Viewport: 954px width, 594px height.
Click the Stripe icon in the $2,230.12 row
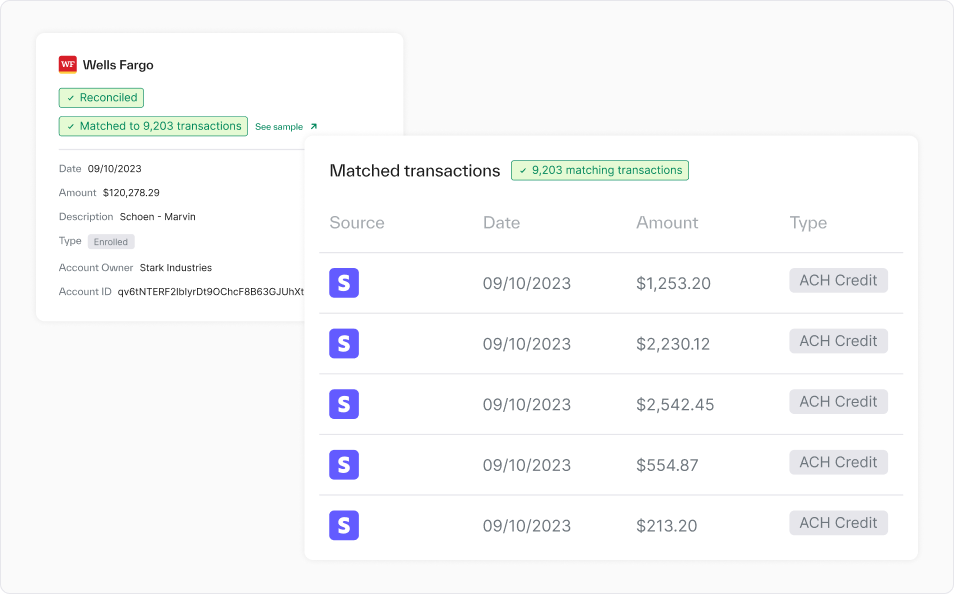(344, 344)
